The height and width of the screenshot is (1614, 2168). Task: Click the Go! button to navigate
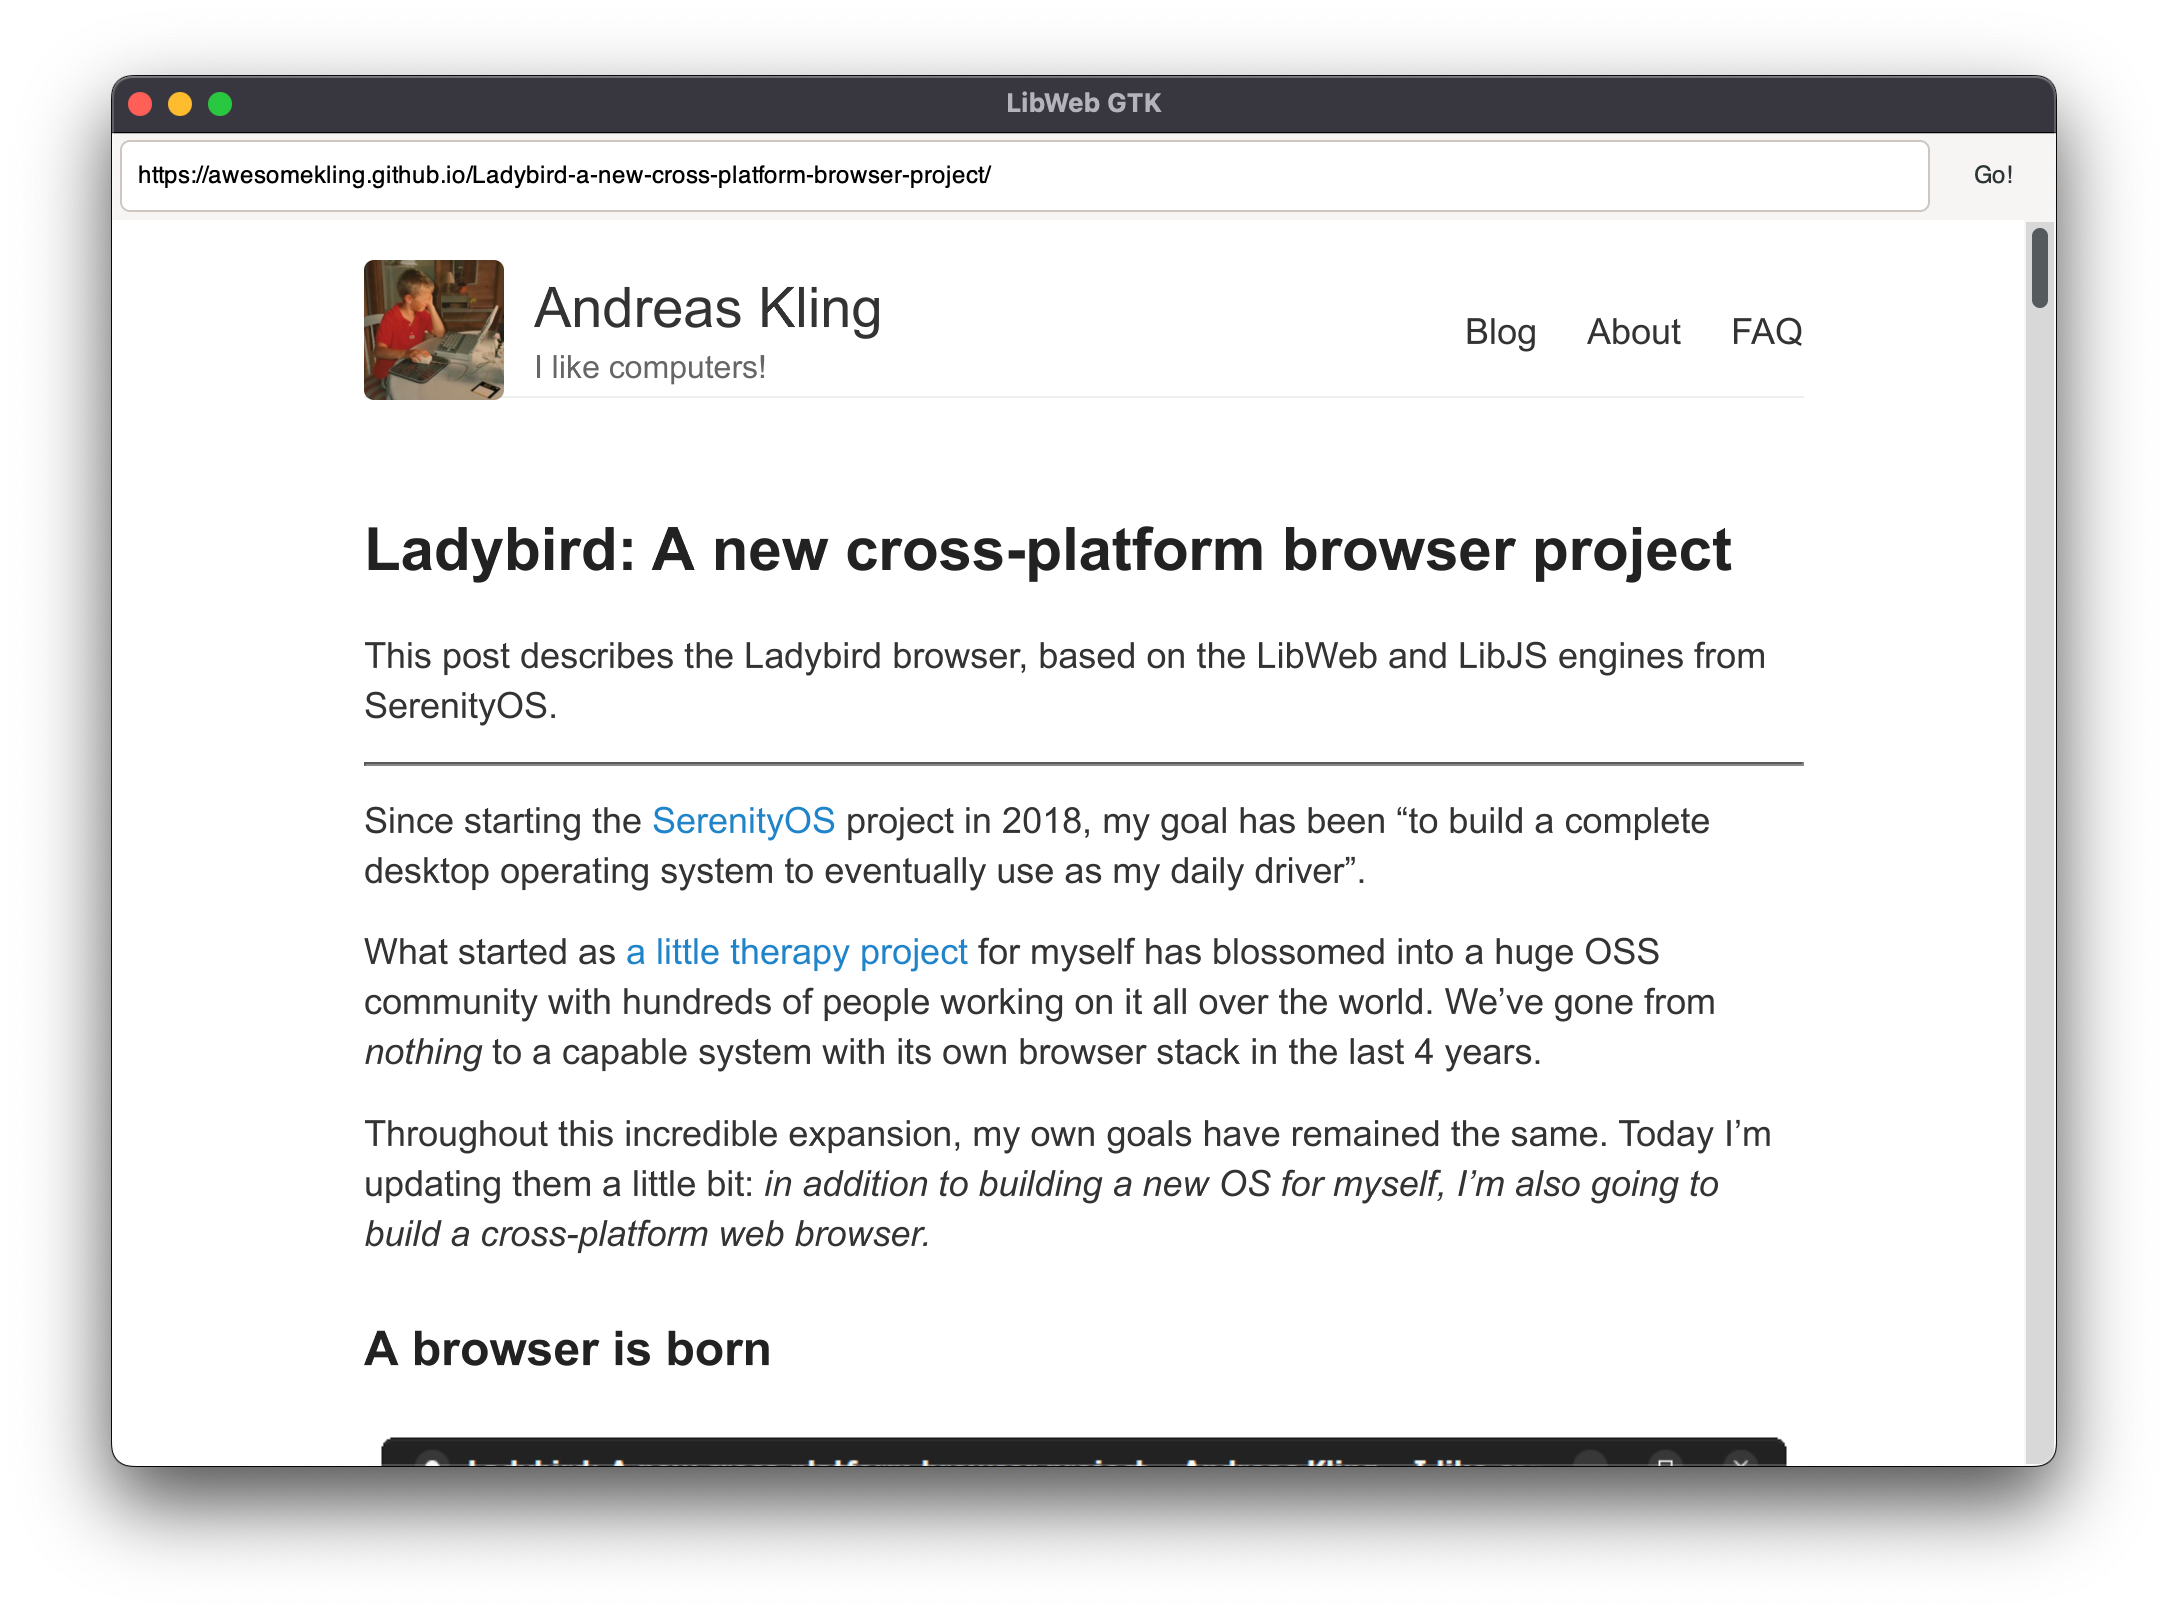pos(1992,173)
